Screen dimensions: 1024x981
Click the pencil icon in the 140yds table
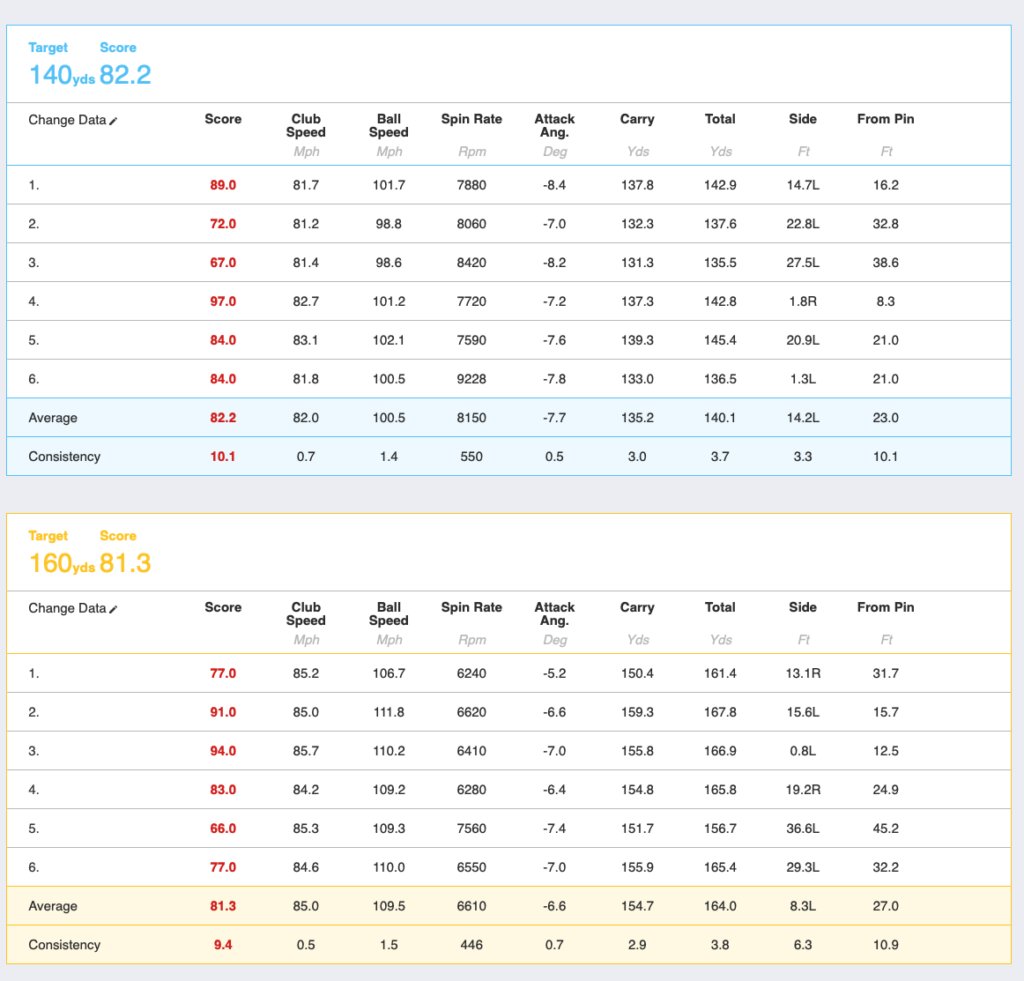pyautogui.click(x=113, y=121)
